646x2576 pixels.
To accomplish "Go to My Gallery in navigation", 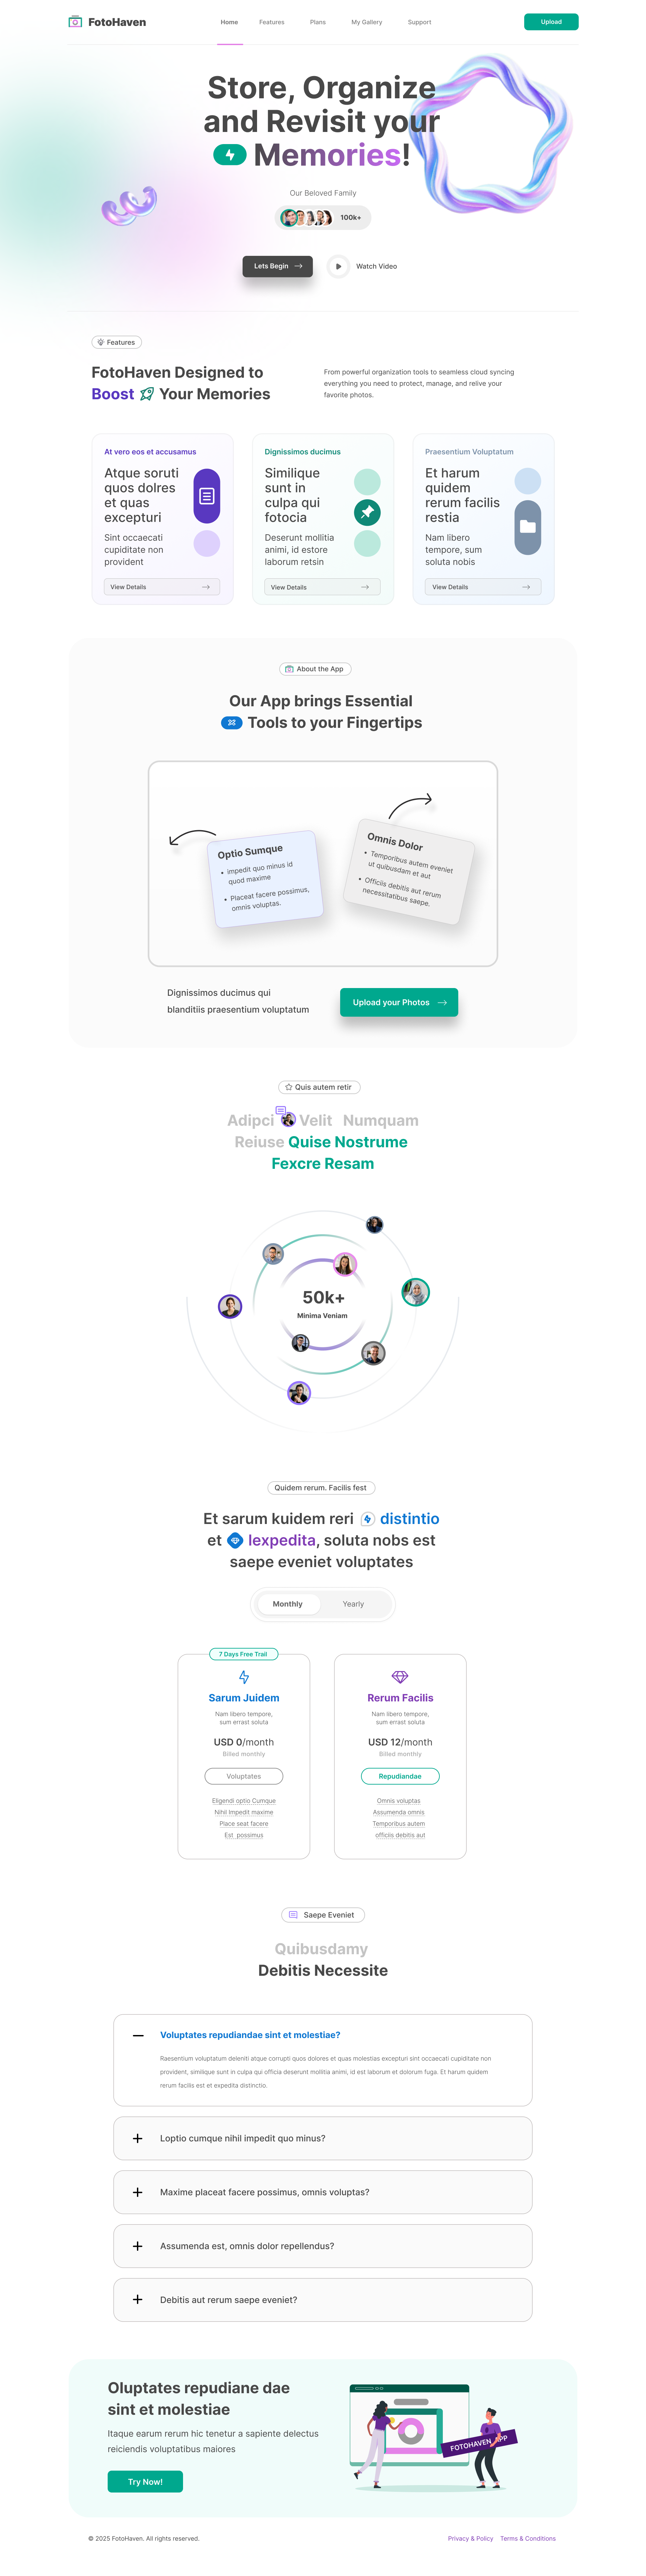I will click(x=366, y=22).
